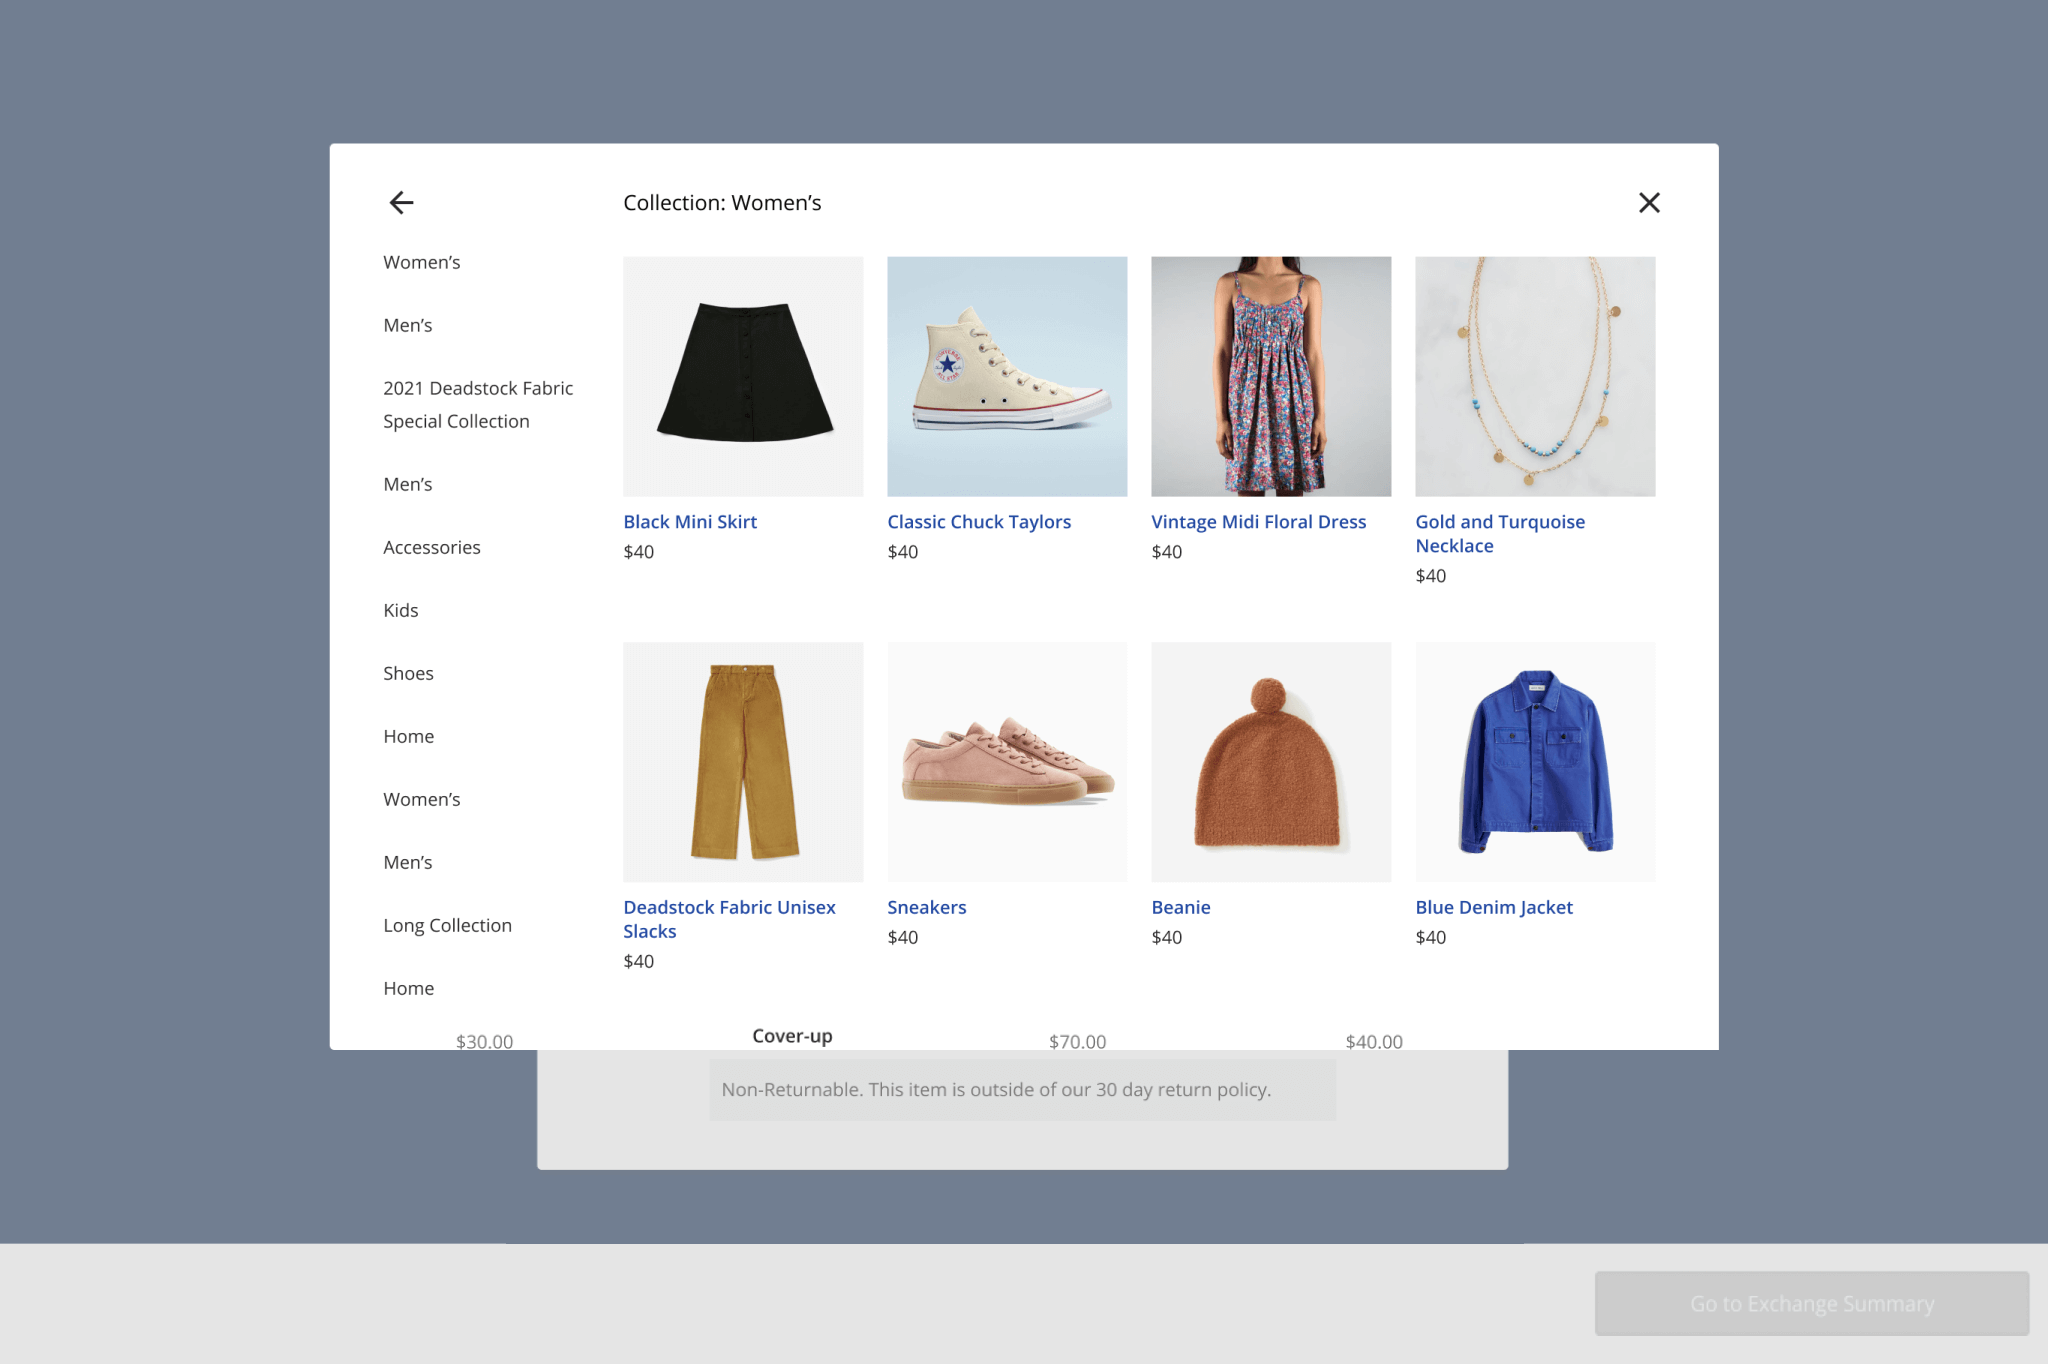The image size is (2048, 1364).
Task: Select the mustard slacks product image
Action: [743, 762]
